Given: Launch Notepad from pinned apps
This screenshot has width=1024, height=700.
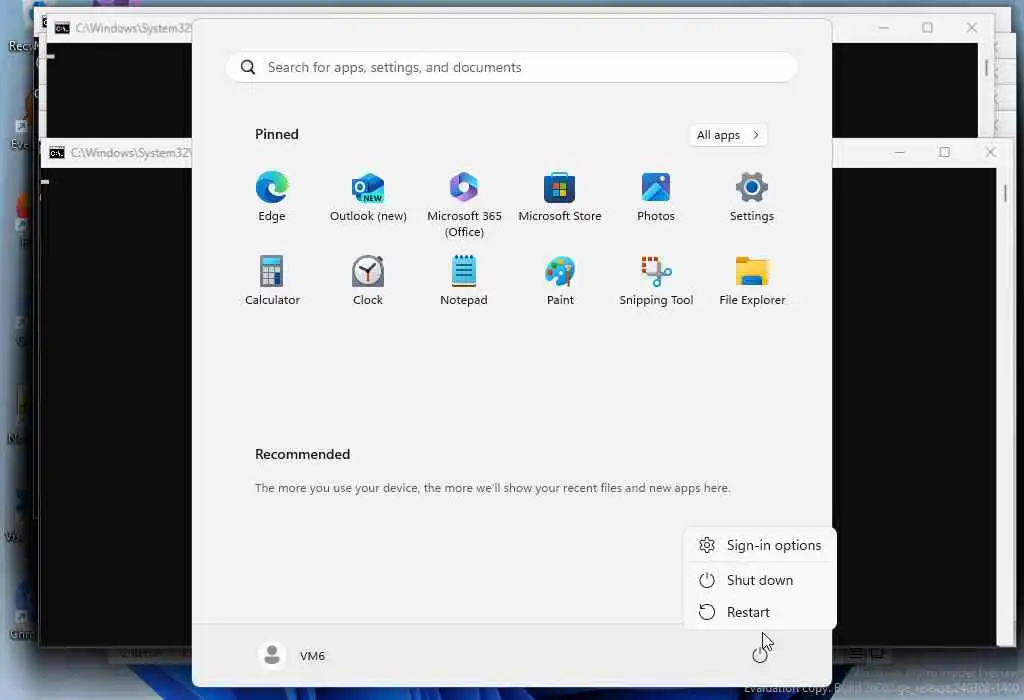Looking at the screenshot, I should [x=464, y=280].
